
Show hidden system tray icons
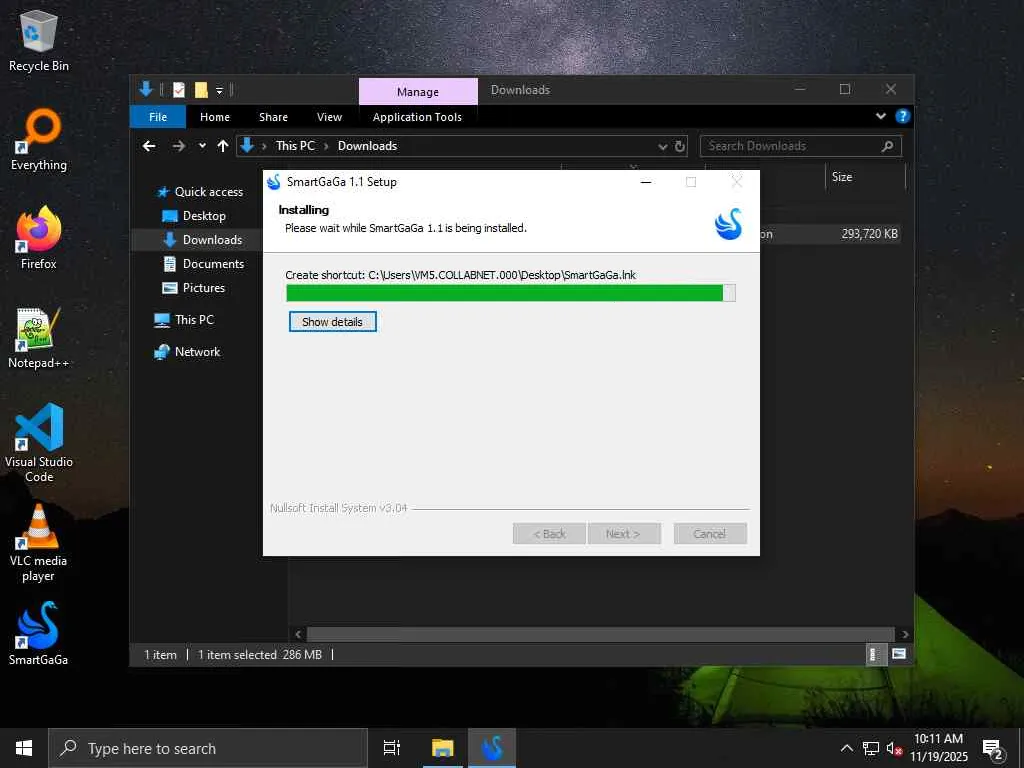[846, 748]
